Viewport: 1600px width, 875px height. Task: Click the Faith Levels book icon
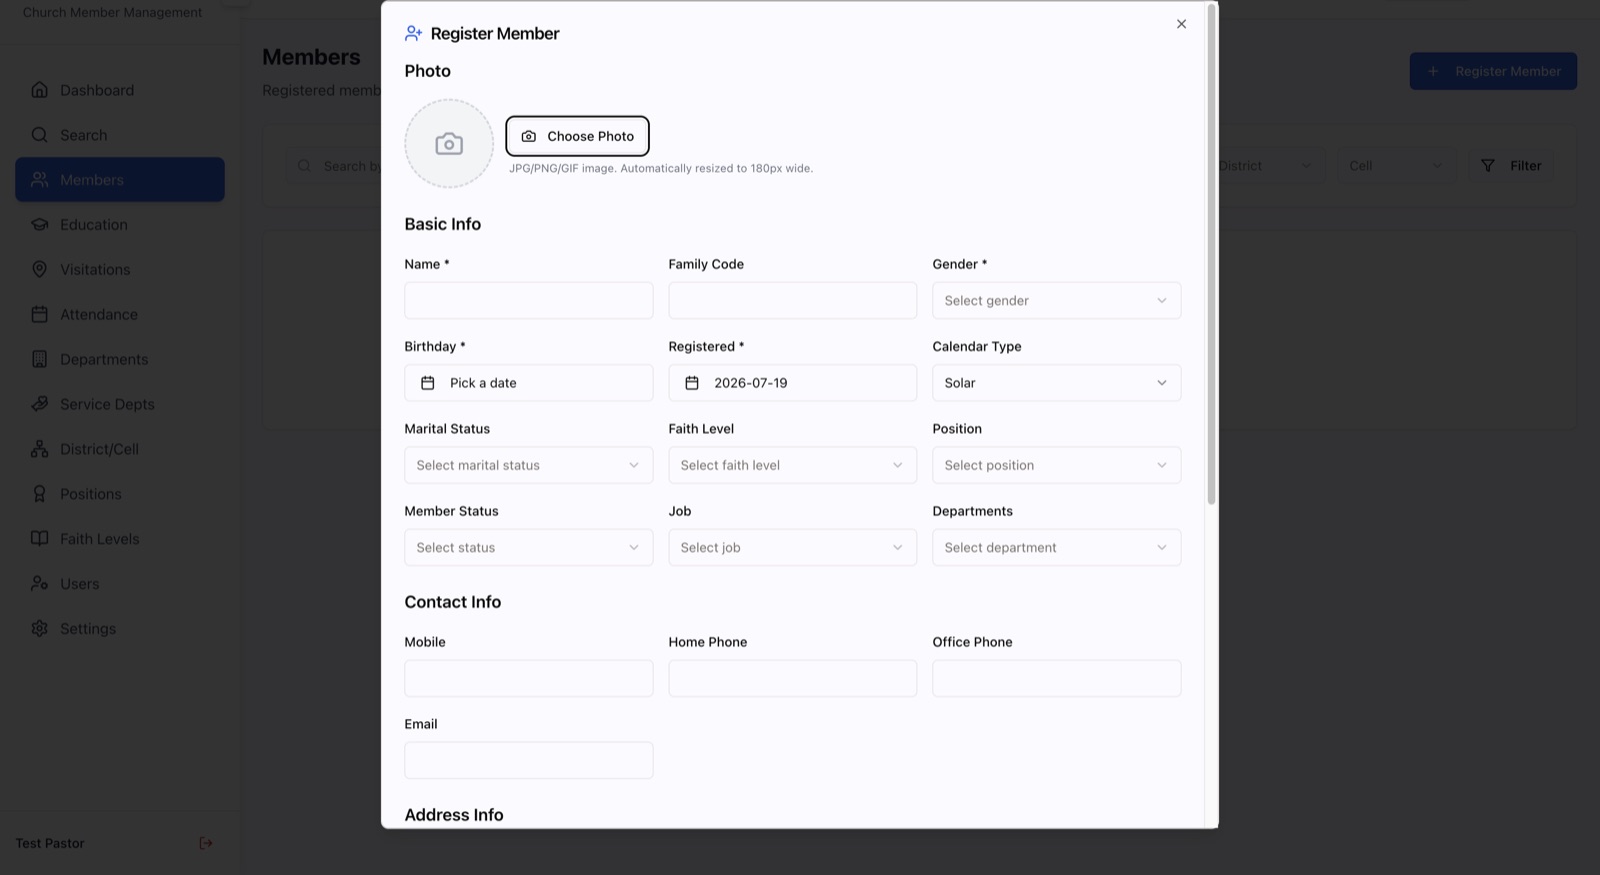(39, 539)
